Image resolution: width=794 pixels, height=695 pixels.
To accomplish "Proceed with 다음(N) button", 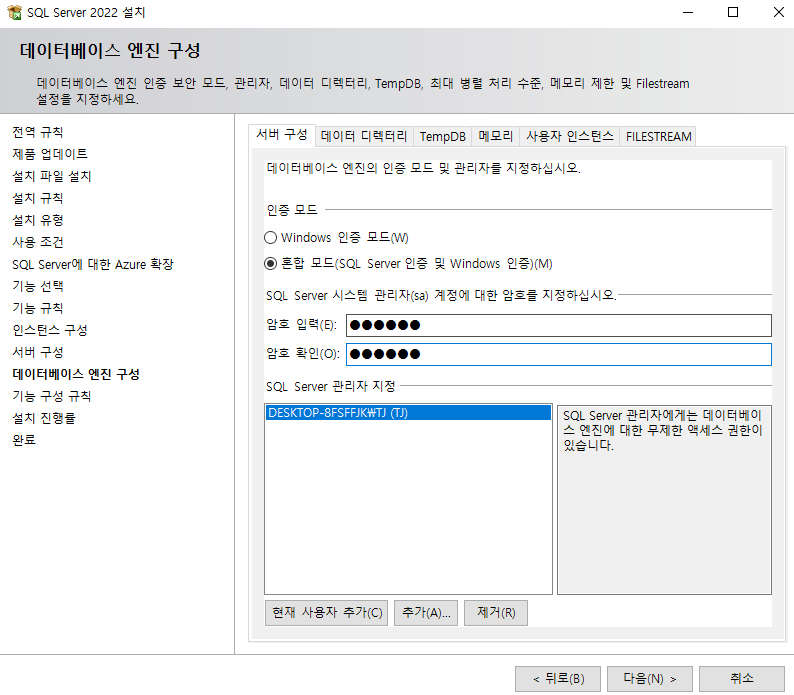I will point(650,679).
